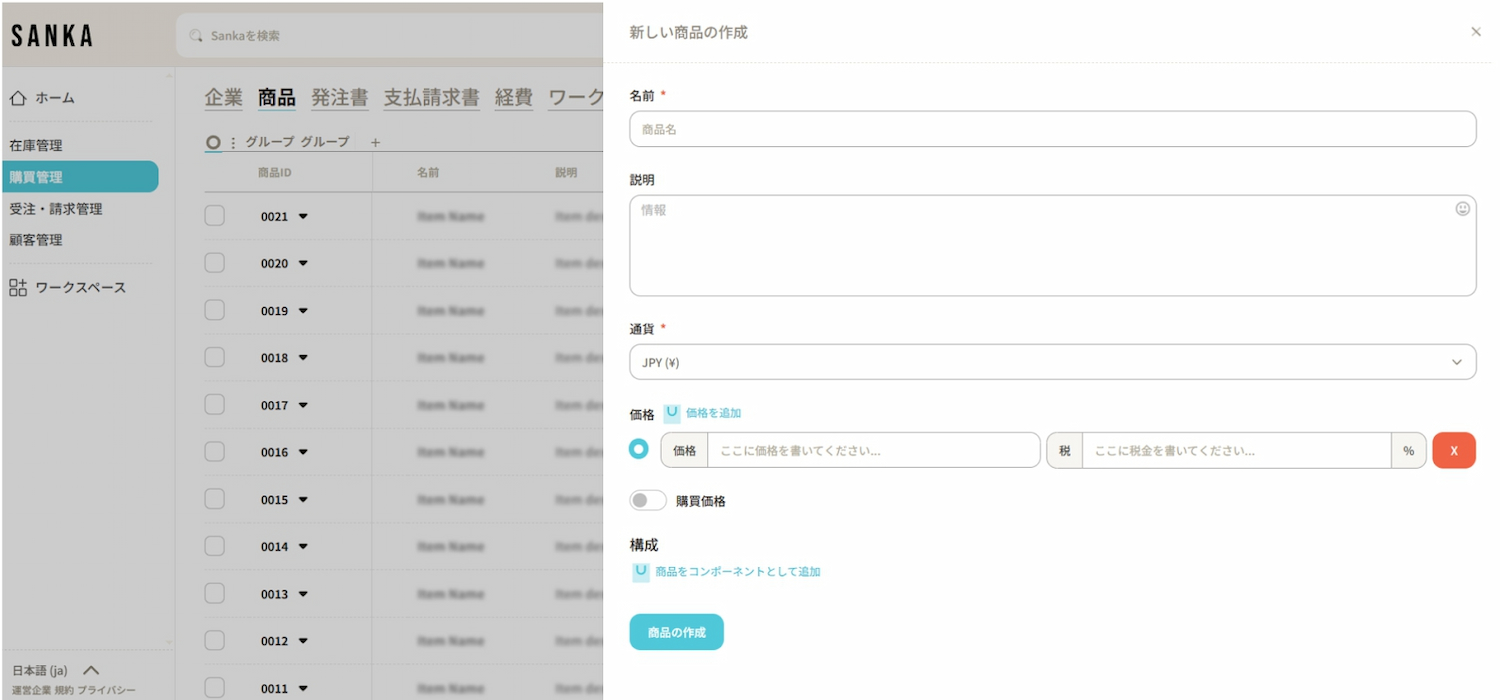The width and height of the screenshot is (1500, 700).
Task: Click the search magnifier icon
Action: [196, 36]
